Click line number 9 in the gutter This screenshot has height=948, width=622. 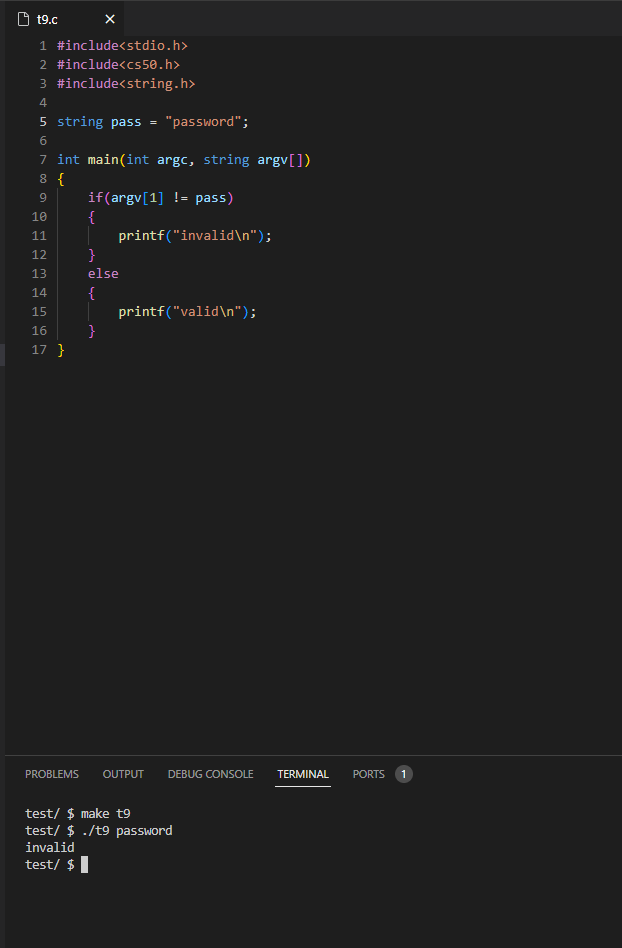(x=43, y=198)
